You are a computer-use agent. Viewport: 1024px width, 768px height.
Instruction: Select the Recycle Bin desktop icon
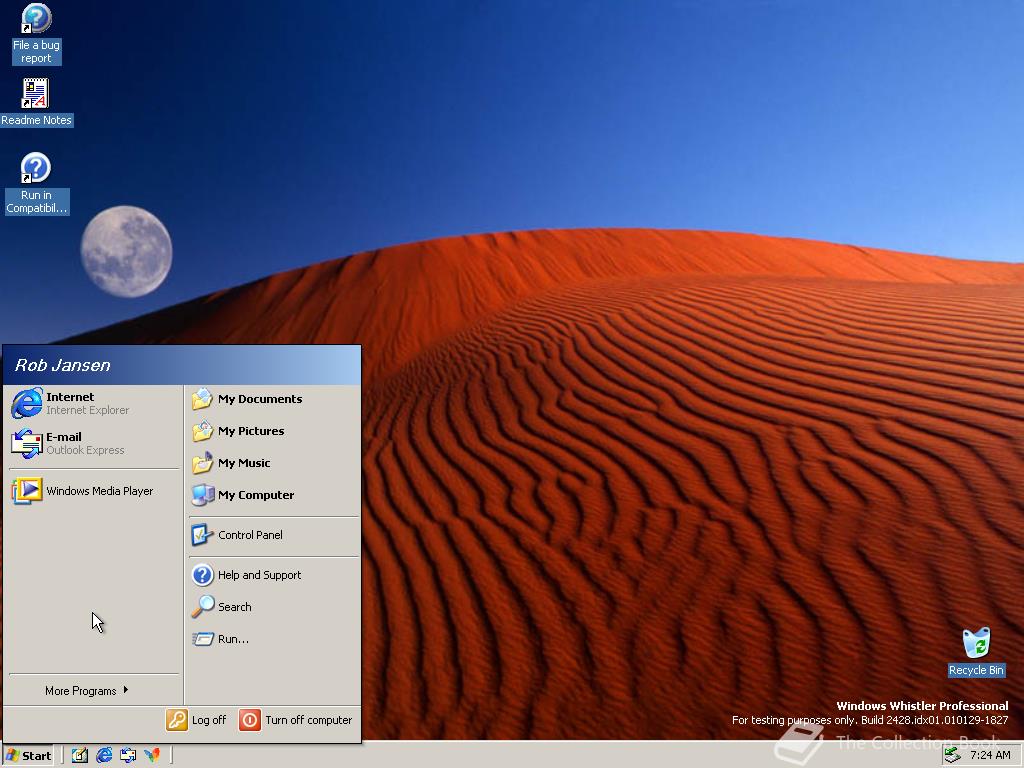coord(976,652)
